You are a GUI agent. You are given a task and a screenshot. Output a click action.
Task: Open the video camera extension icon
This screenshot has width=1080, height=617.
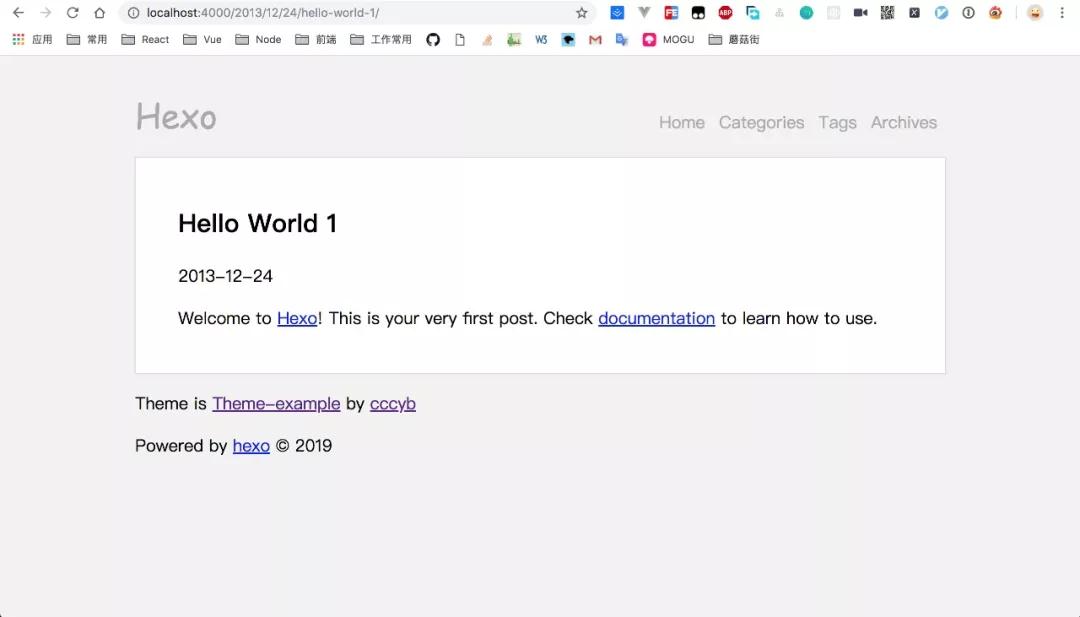click(860, 12)
